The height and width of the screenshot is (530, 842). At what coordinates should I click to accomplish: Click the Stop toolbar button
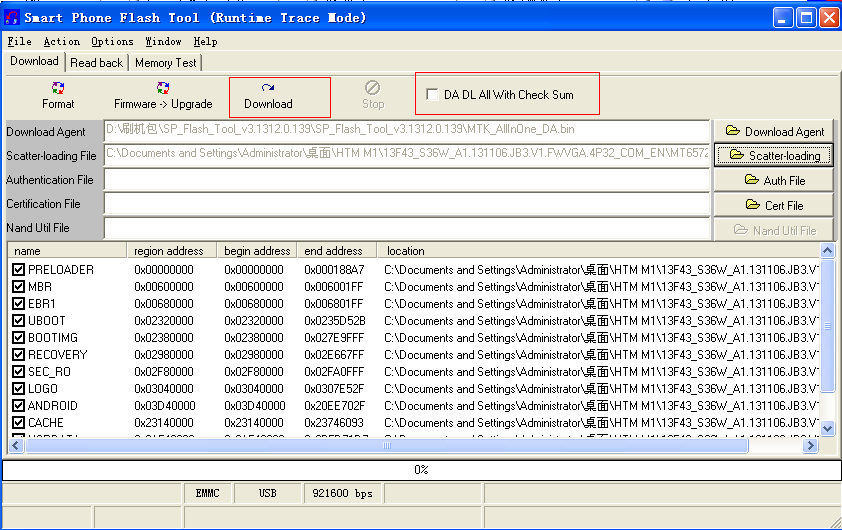373,96
